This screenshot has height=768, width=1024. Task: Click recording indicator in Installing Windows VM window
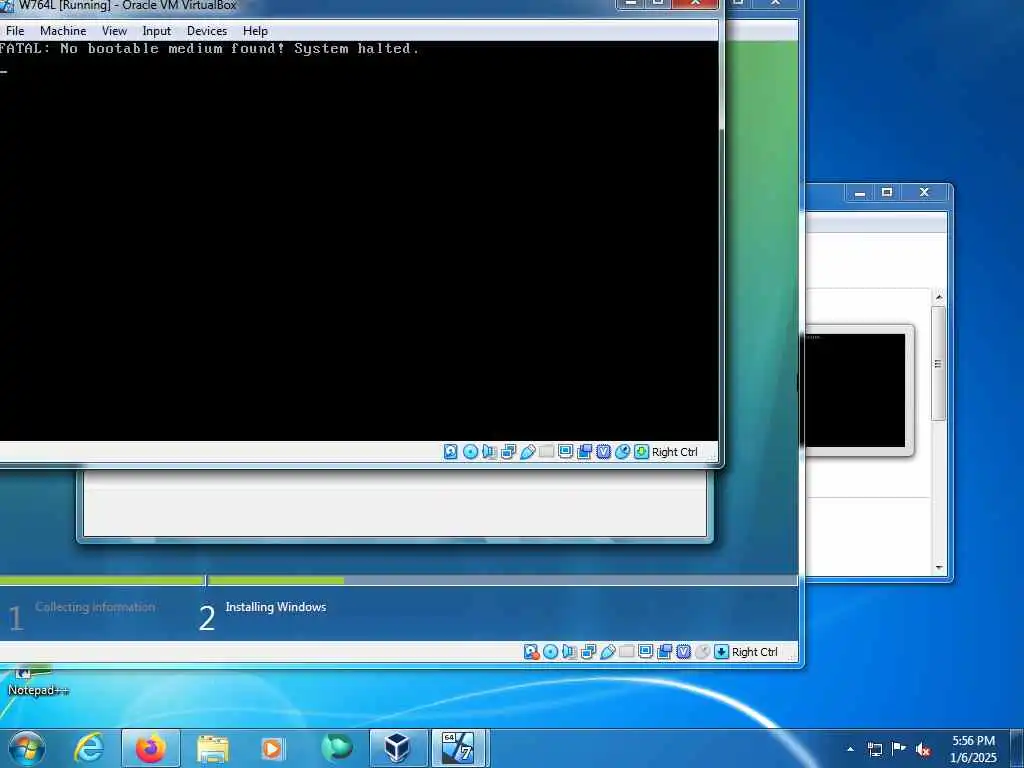pos(664,652)
